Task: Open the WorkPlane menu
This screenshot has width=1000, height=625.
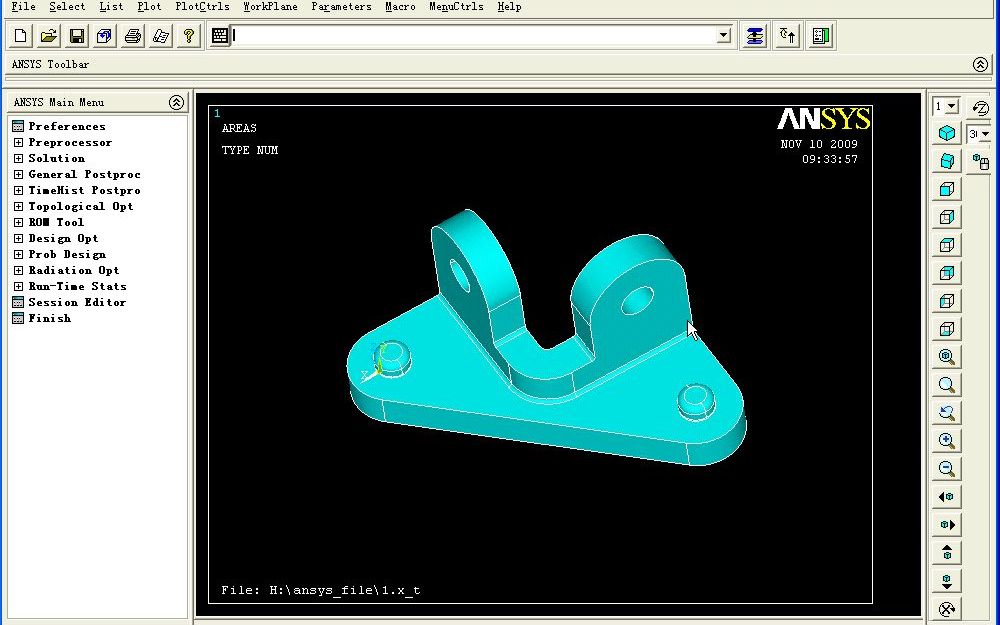Action: click(x=270, y=7)
